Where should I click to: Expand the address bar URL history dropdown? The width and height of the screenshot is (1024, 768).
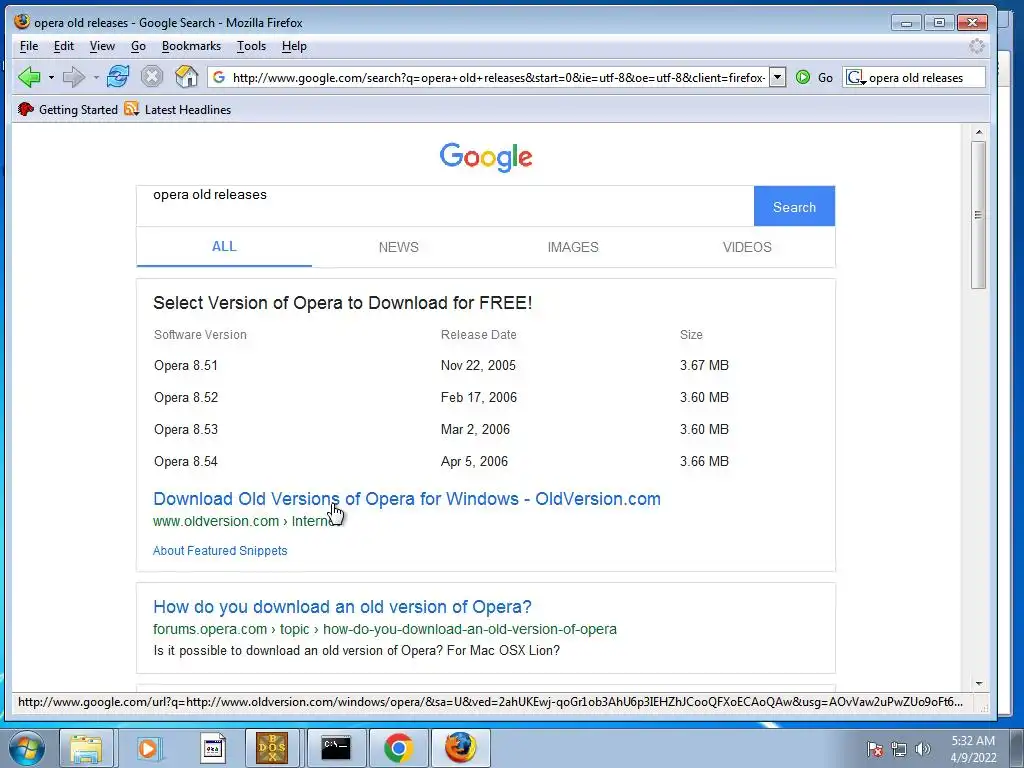(x=777, y=78)
